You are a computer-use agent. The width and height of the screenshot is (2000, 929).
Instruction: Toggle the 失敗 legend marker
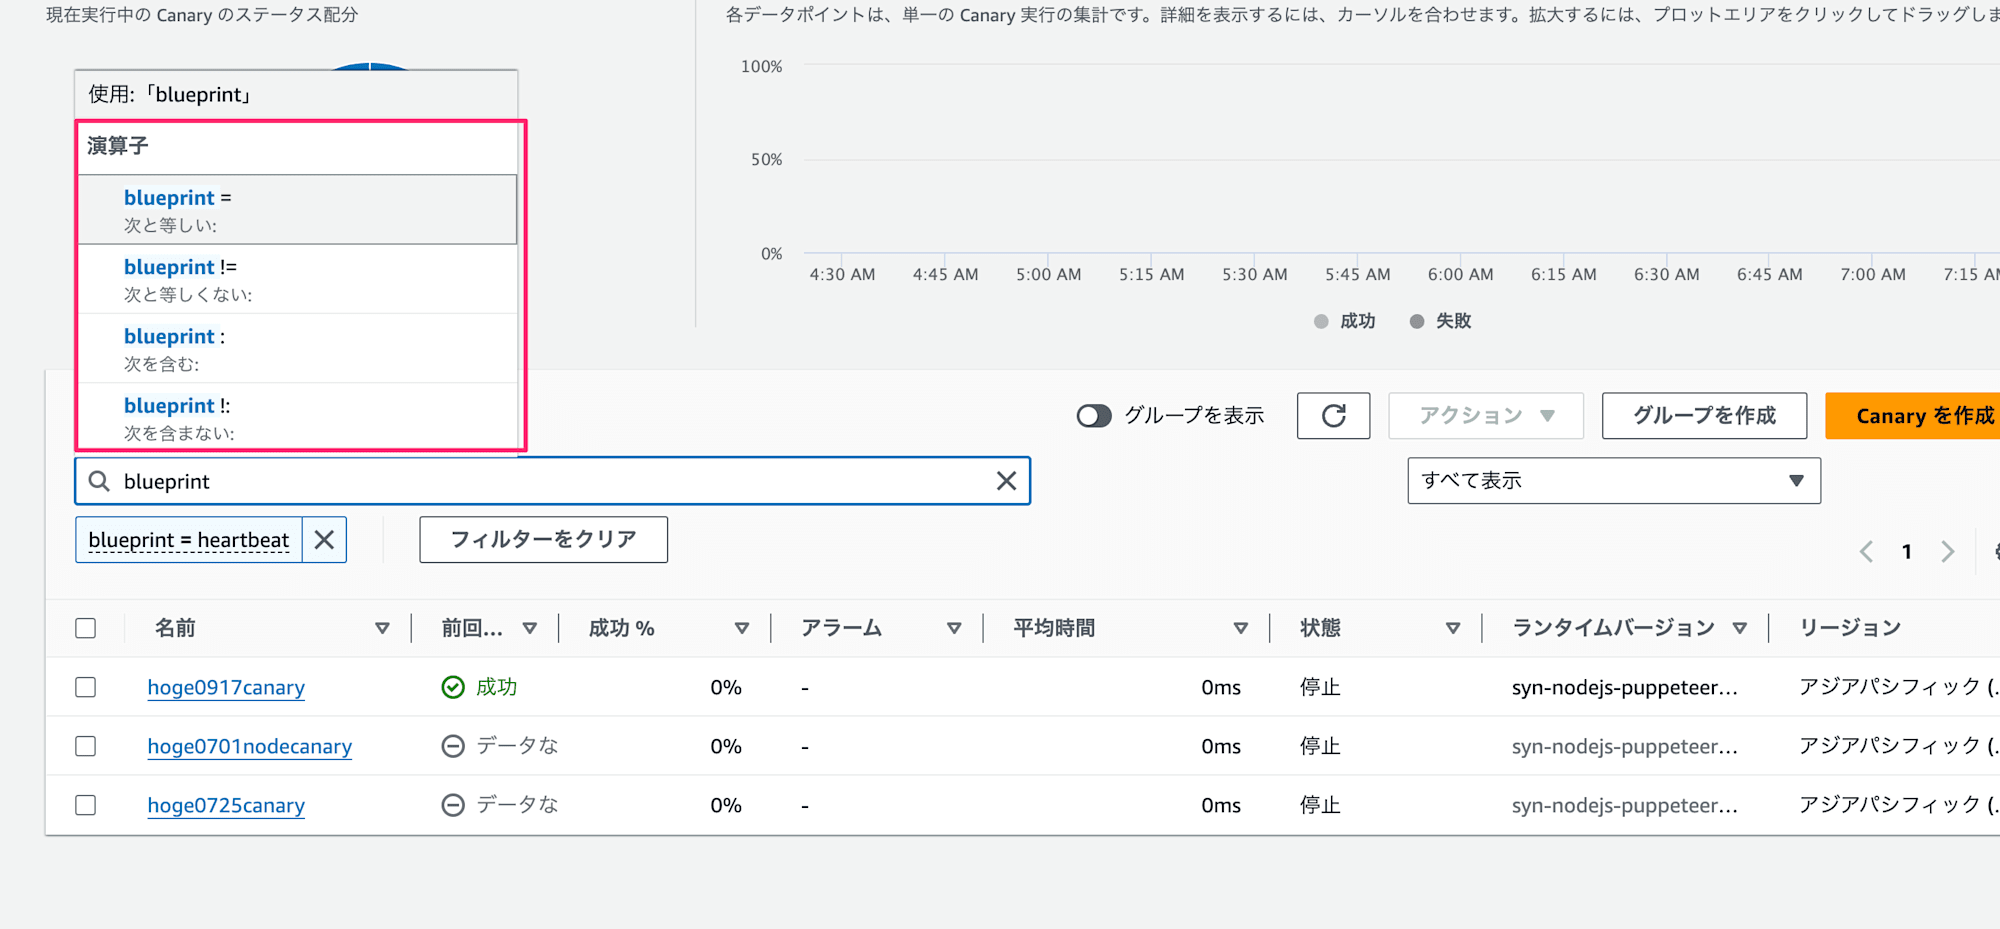1417,321
